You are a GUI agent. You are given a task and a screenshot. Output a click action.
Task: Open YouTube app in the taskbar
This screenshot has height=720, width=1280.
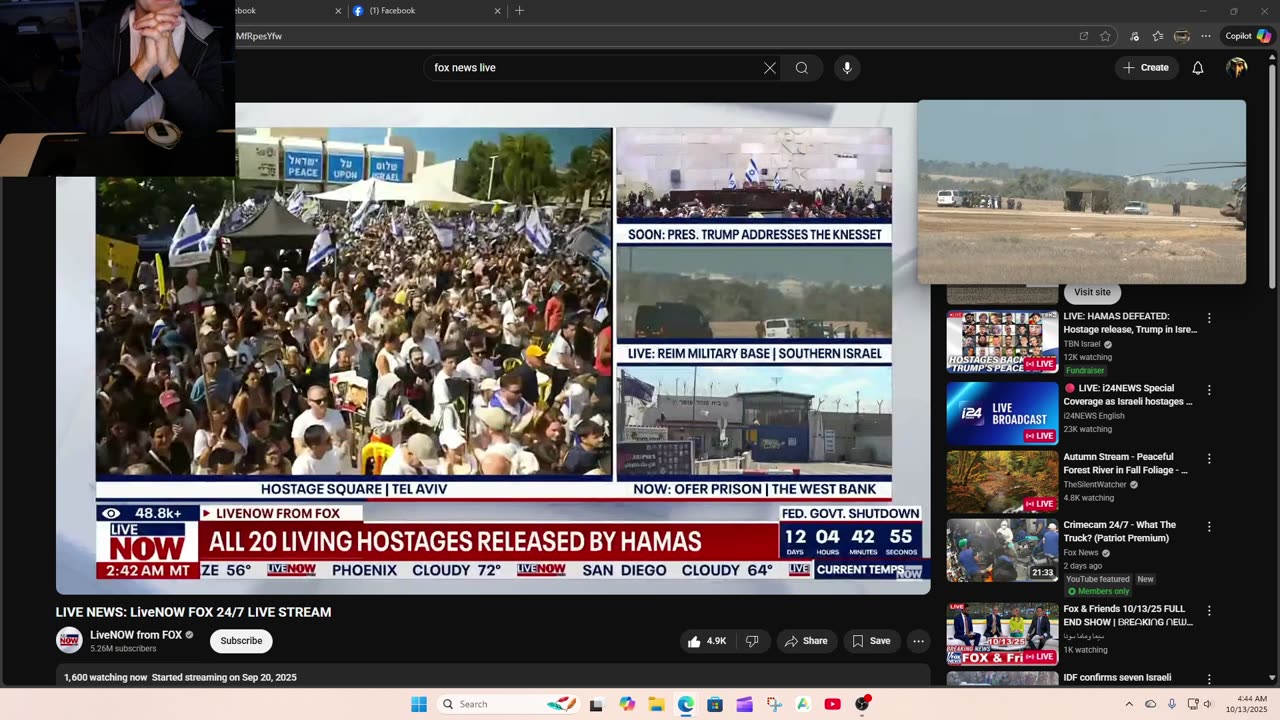[x=832, y=704]
